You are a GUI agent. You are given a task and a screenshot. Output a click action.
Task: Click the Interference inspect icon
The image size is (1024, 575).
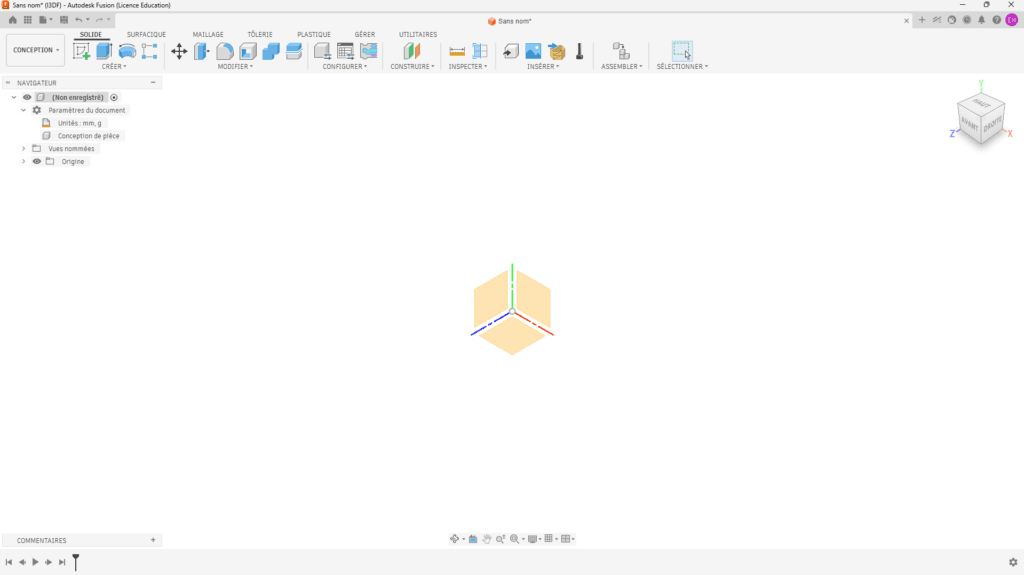[x=480, y=51]
